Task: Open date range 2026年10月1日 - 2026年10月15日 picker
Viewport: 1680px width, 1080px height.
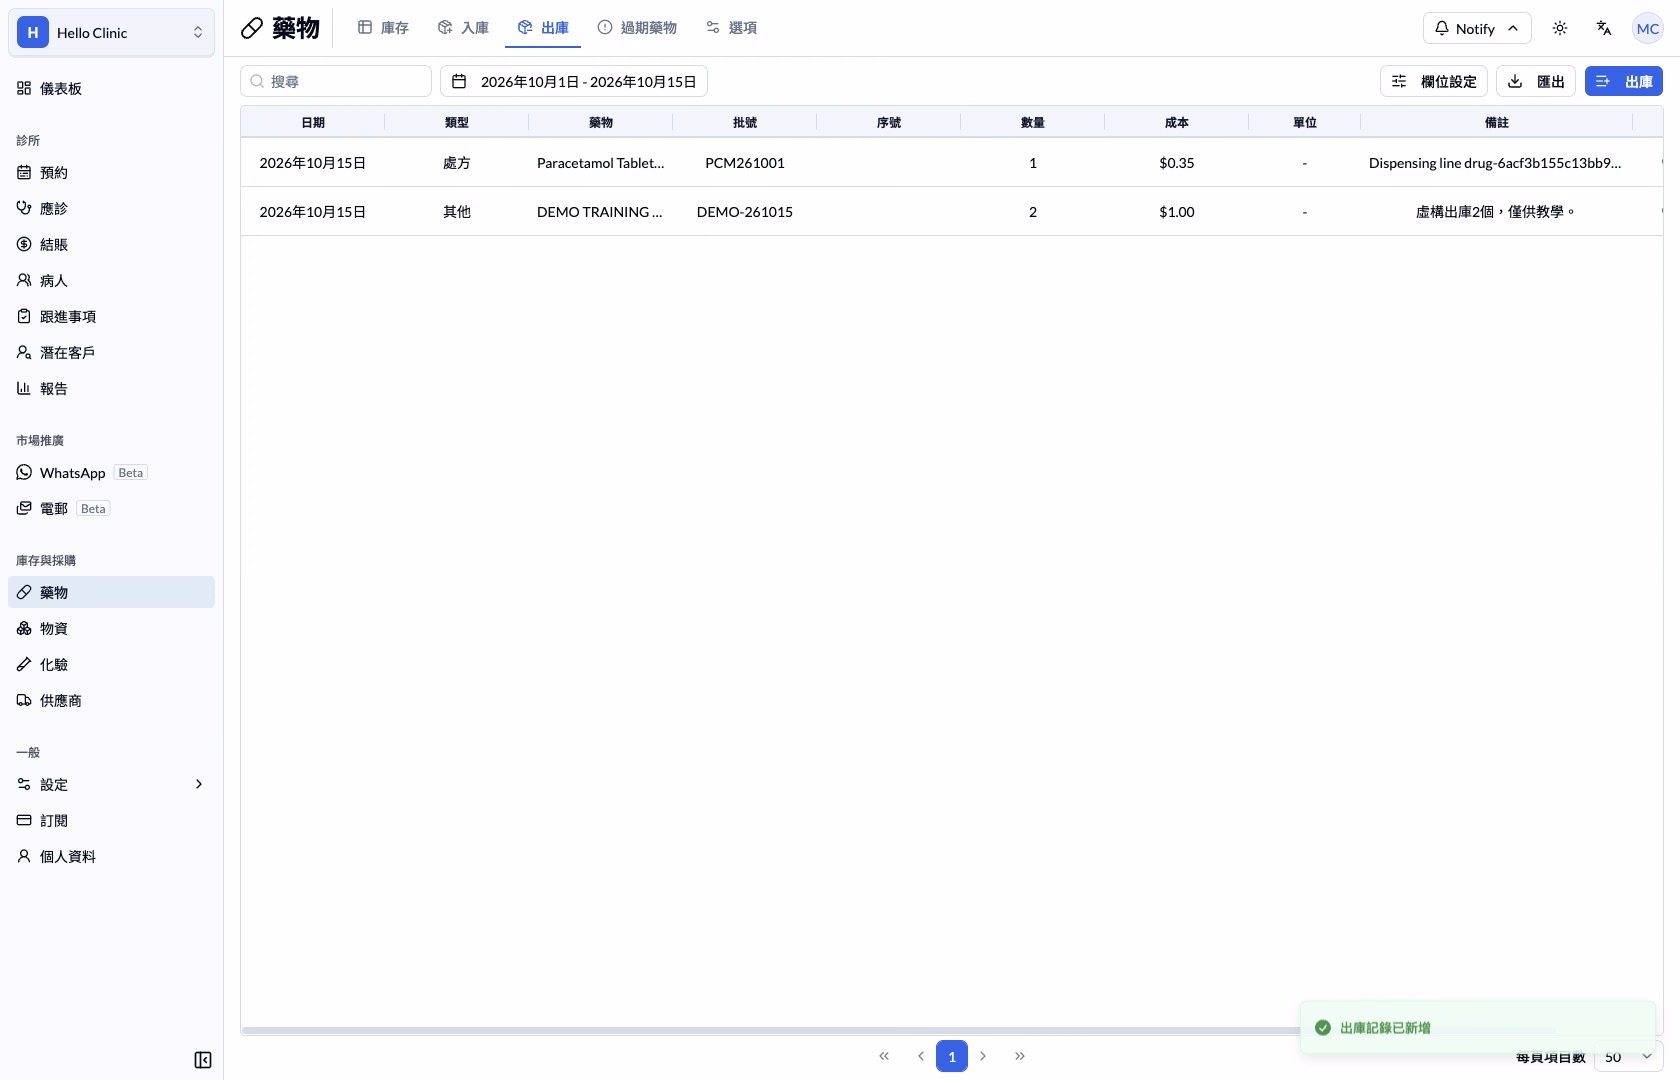Action: [574, 81]
